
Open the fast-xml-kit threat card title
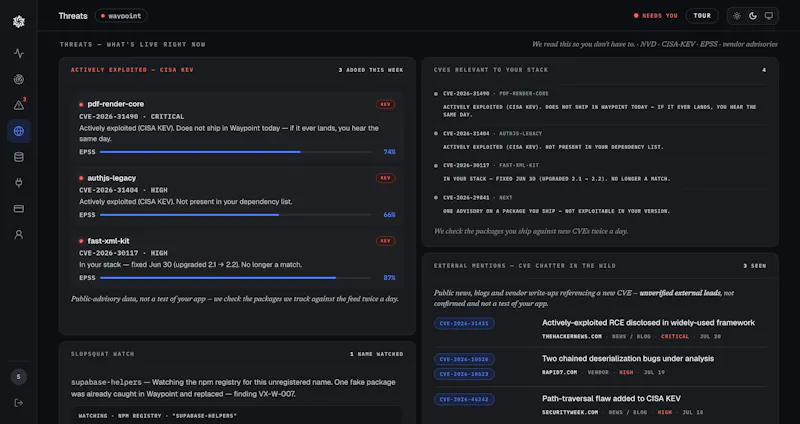(108, 241)
